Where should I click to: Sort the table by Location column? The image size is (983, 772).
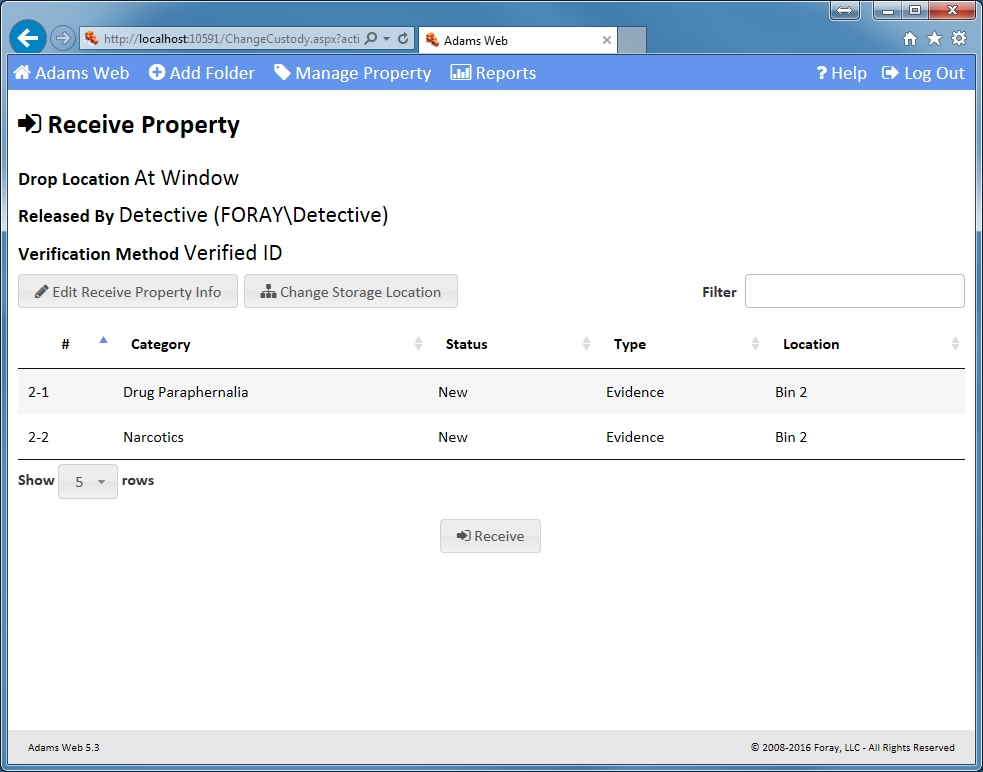[x=811, y=344]
